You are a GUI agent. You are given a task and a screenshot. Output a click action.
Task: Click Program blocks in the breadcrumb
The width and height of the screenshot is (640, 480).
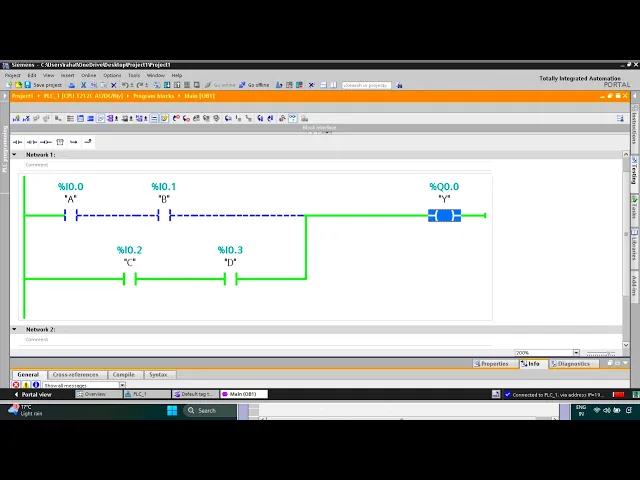pyautogui.click(x=153, y=96)
